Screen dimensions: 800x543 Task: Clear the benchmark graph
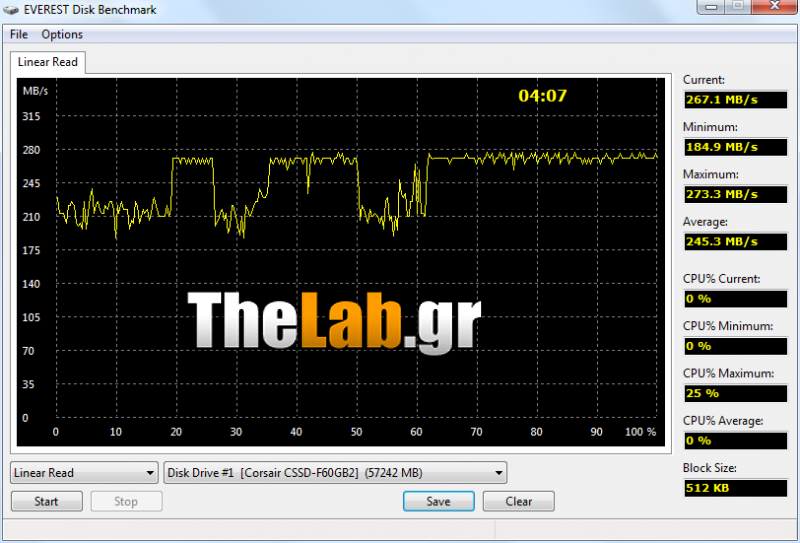[x=518, y=501]
